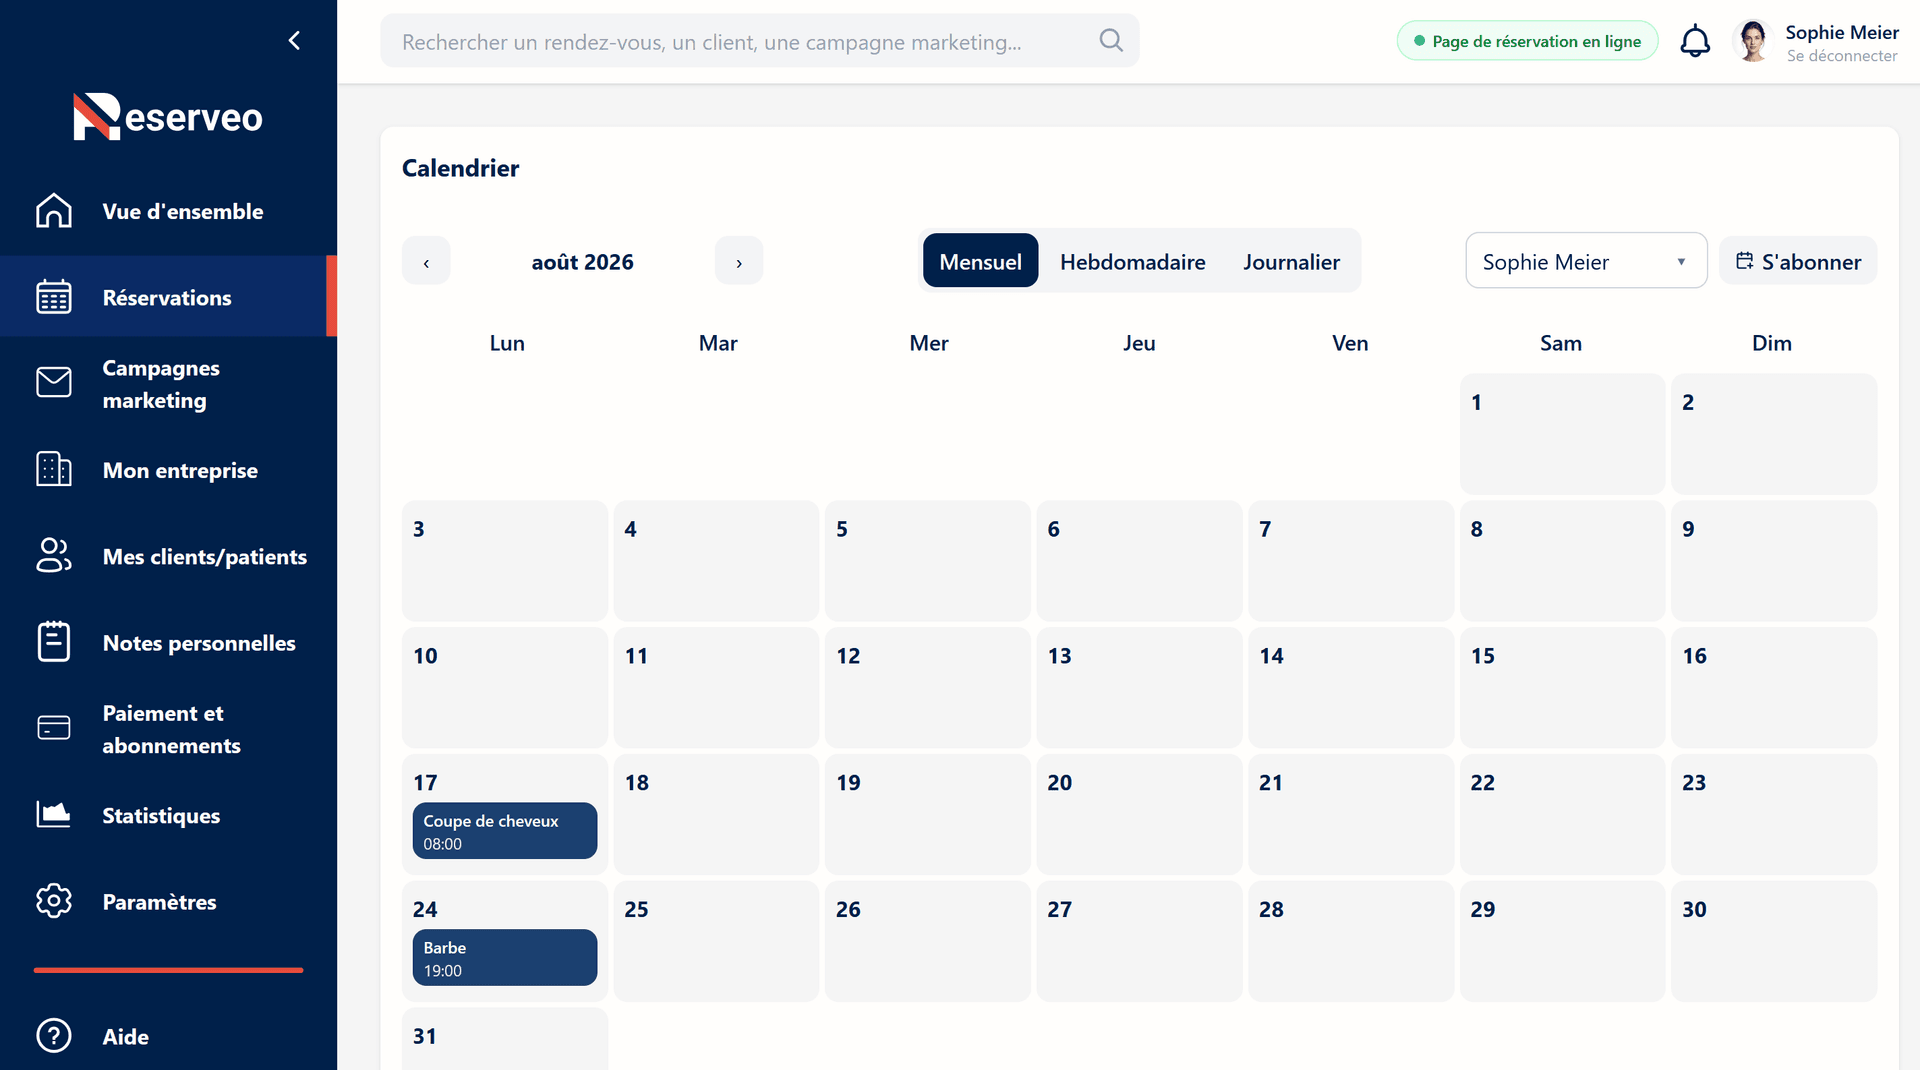Open Statistiques menu item
This screenshot has width=1920, height=1070.
pos(168,815)
